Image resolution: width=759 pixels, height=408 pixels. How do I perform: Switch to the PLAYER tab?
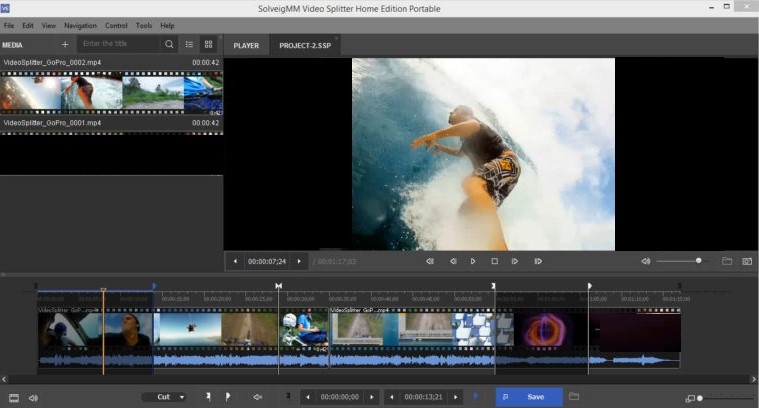coord(246,45)
